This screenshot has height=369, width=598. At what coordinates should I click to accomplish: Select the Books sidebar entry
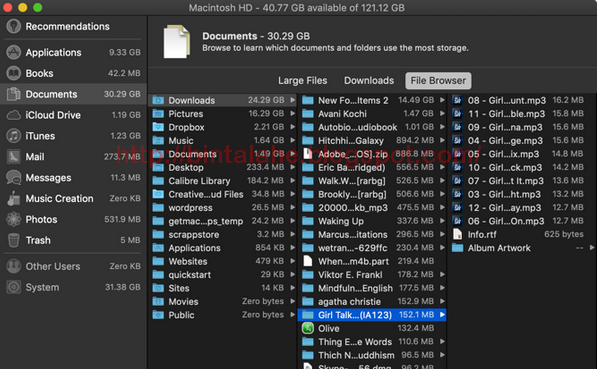[73, 73]
